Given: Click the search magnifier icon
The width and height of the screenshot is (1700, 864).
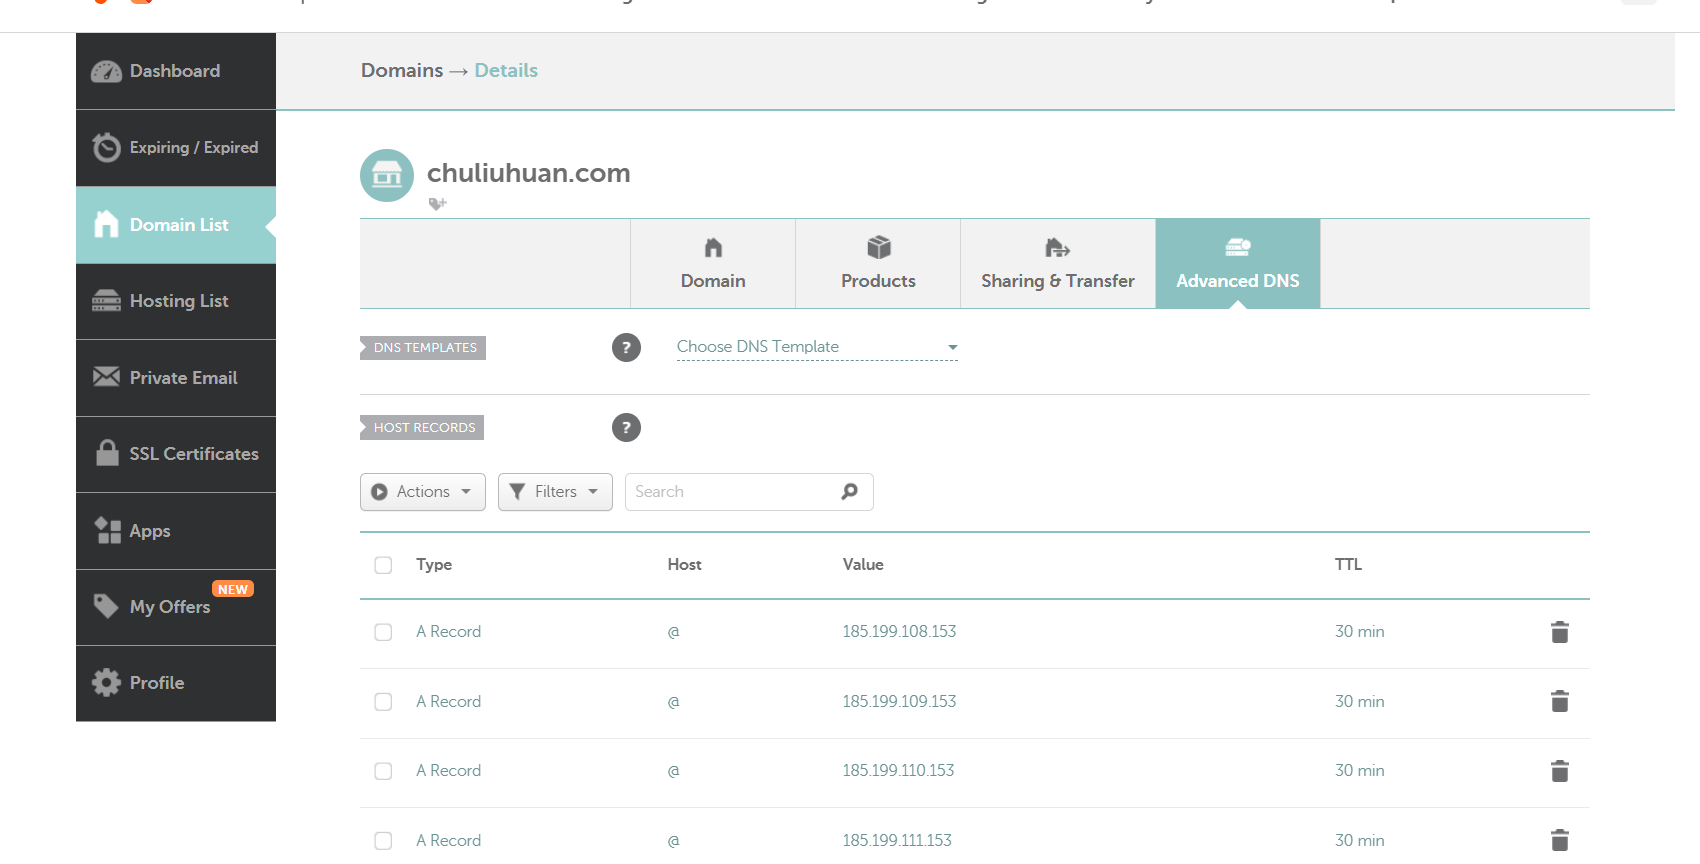Looking at the screenshot, I should [850, 491].
